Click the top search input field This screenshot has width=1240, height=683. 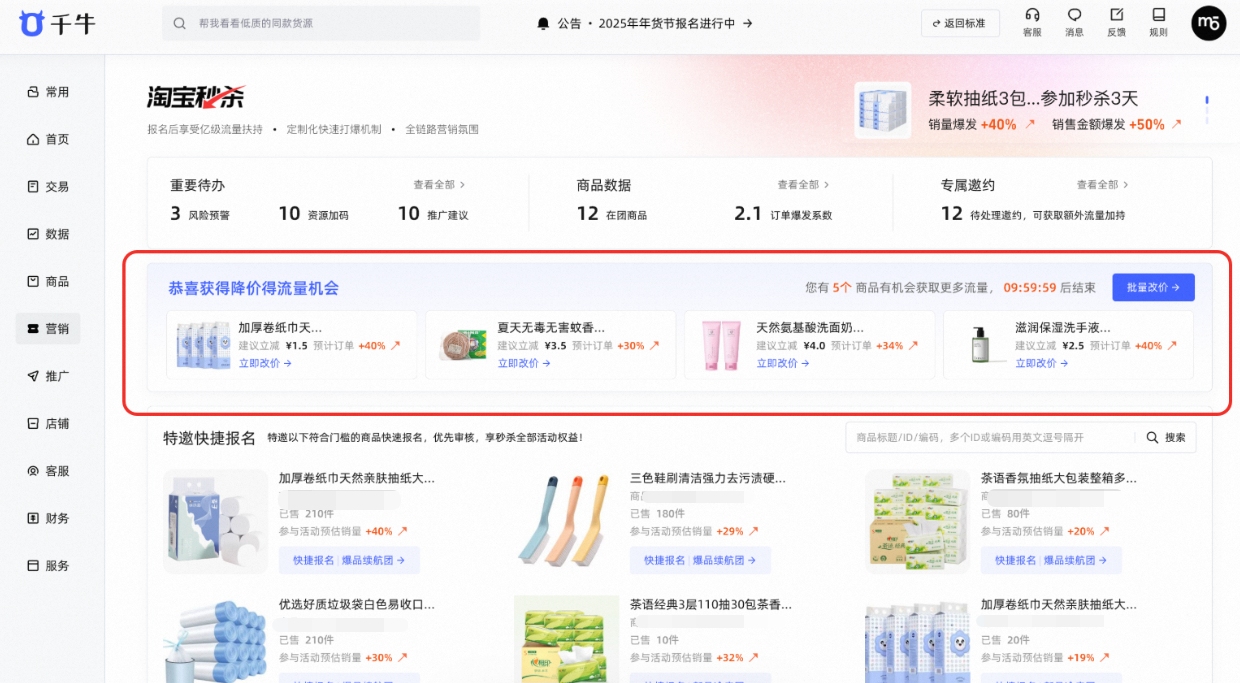point(321,23)
